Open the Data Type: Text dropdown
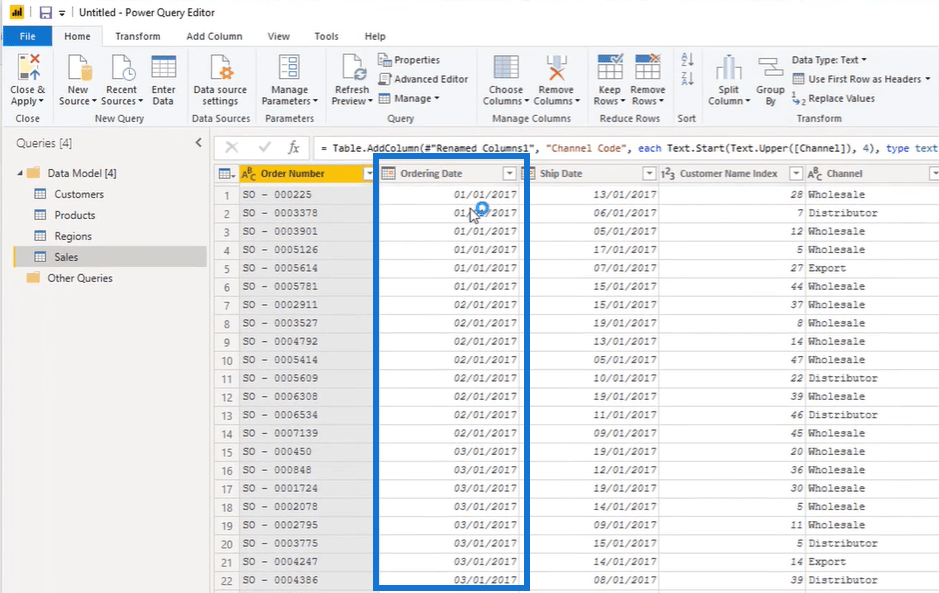 pyautogui.click(x=829, y=60)
